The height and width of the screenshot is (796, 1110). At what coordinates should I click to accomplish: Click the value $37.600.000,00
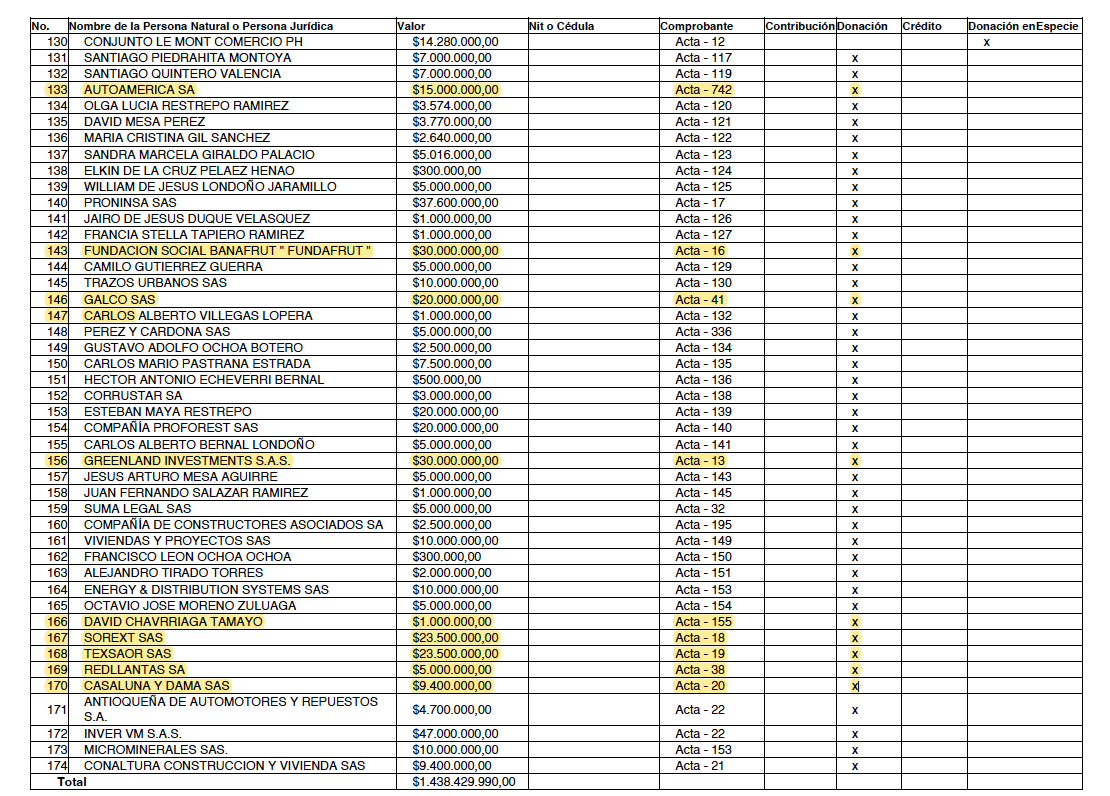[455, 203]
